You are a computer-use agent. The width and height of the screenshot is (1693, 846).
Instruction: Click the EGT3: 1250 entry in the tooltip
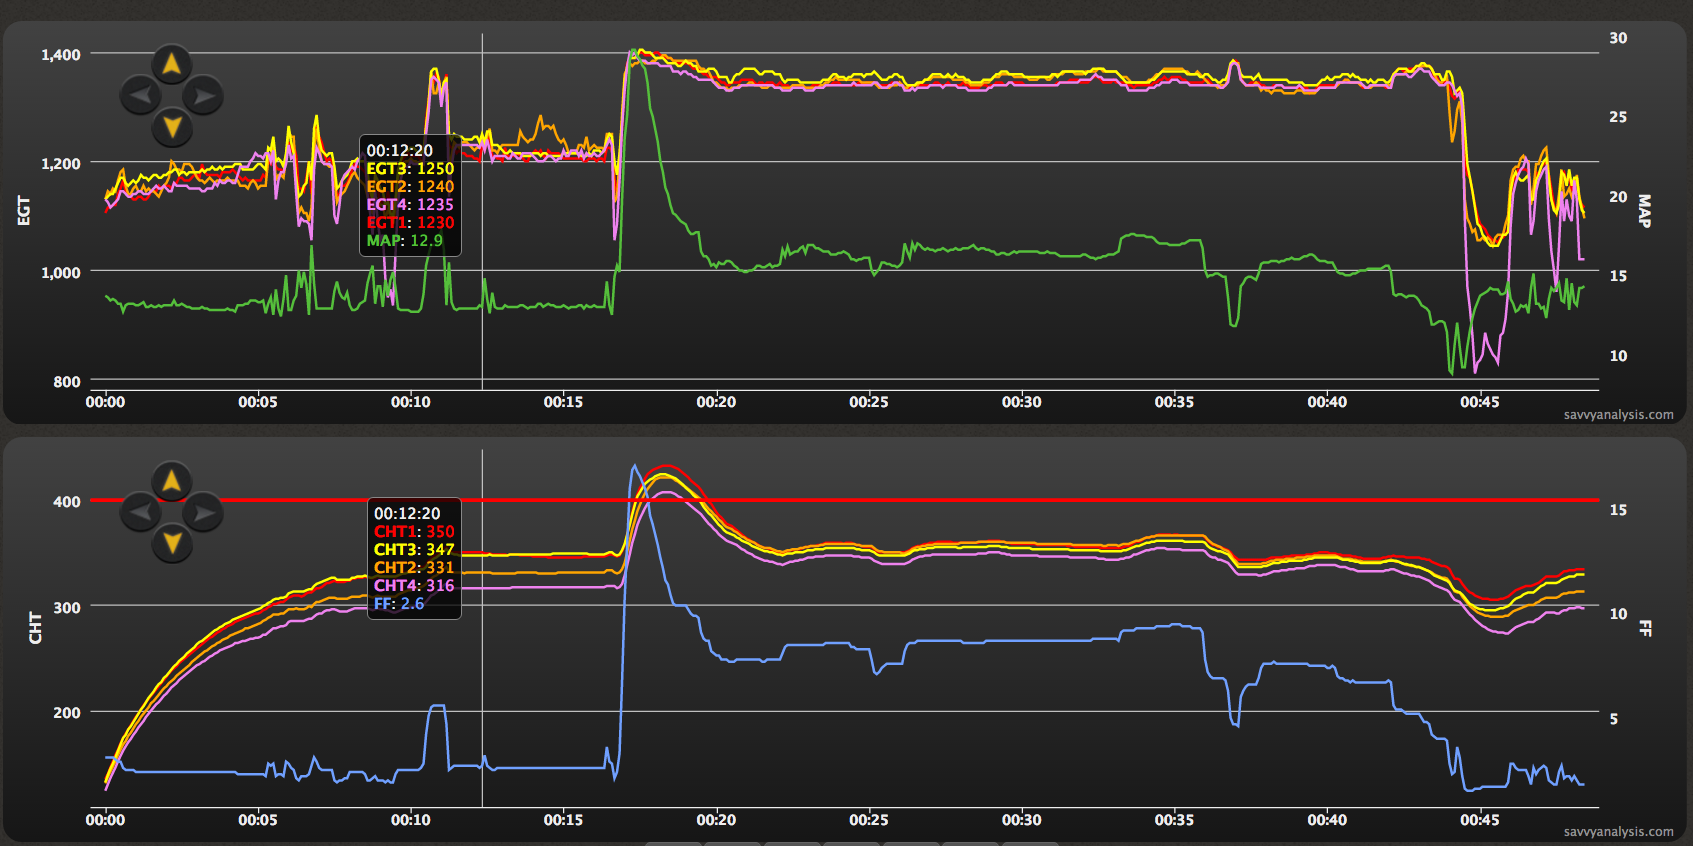(x=410, y=169)
